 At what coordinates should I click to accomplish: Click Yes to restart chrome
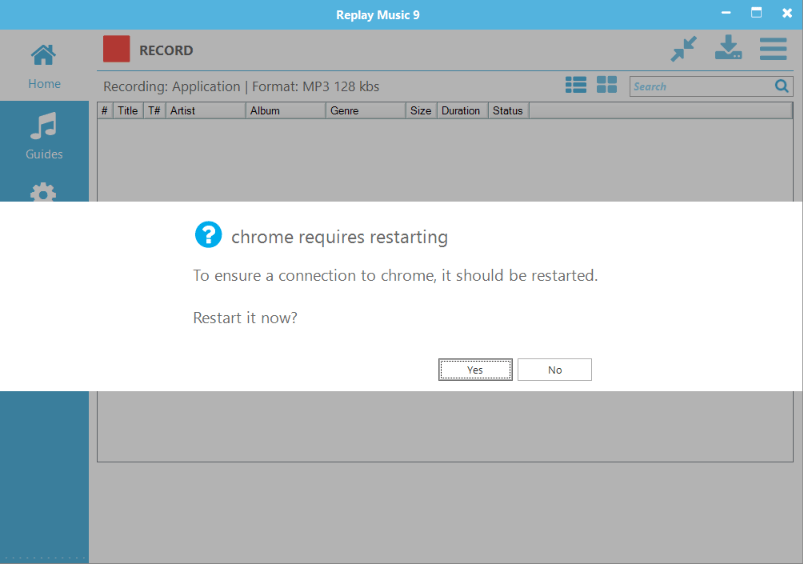(475, 369)
